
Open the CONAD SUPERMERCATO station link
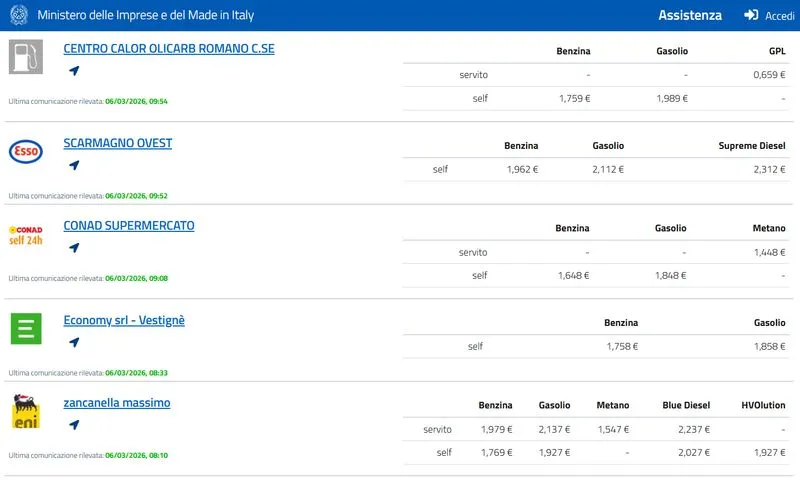[129, 226]
